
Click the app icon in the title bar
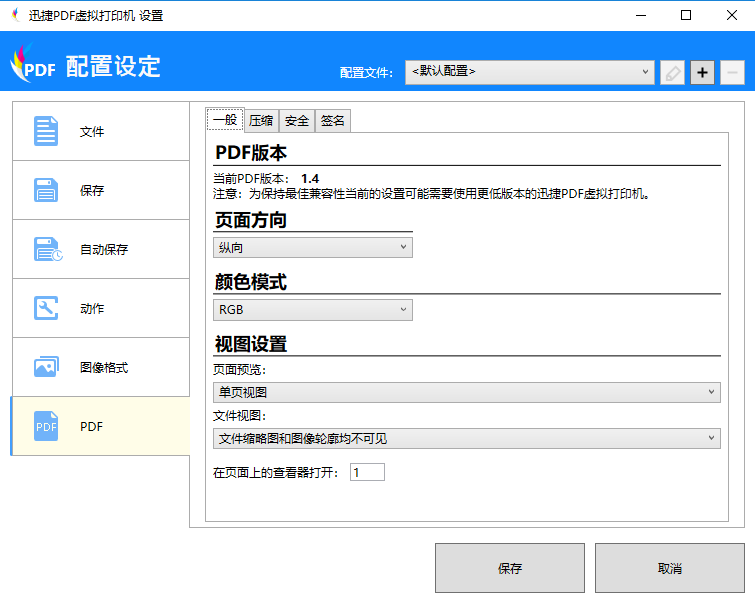click(16, 15)
